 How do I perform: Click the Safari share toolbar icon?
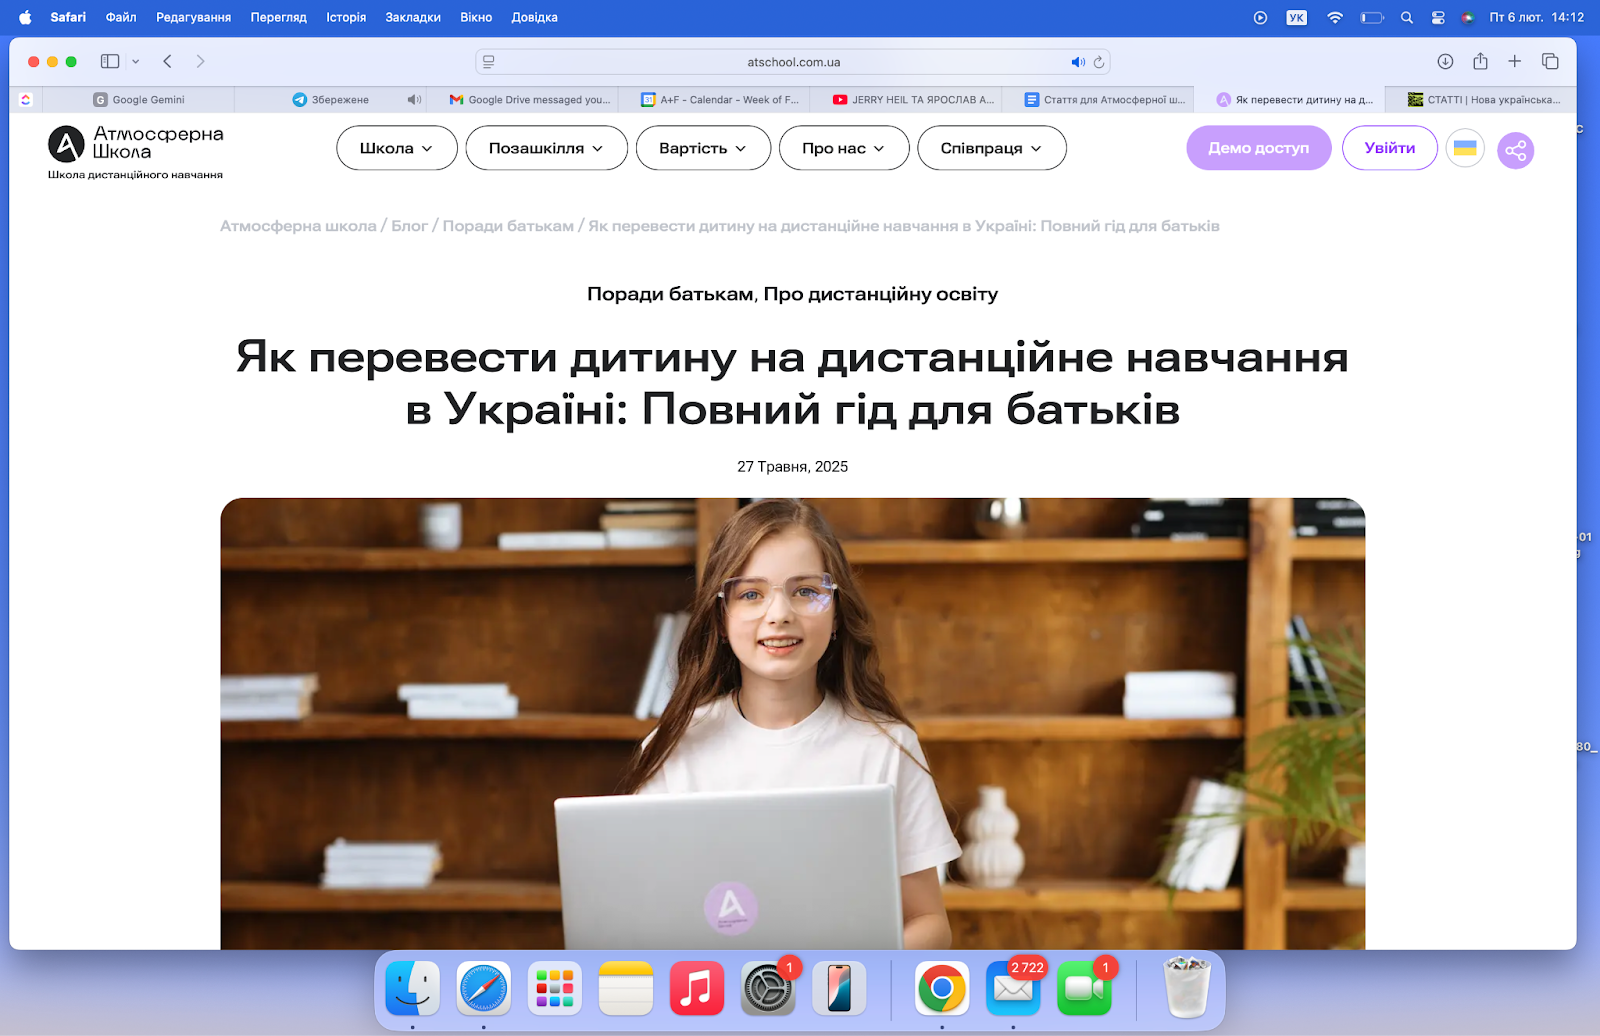1480,62
